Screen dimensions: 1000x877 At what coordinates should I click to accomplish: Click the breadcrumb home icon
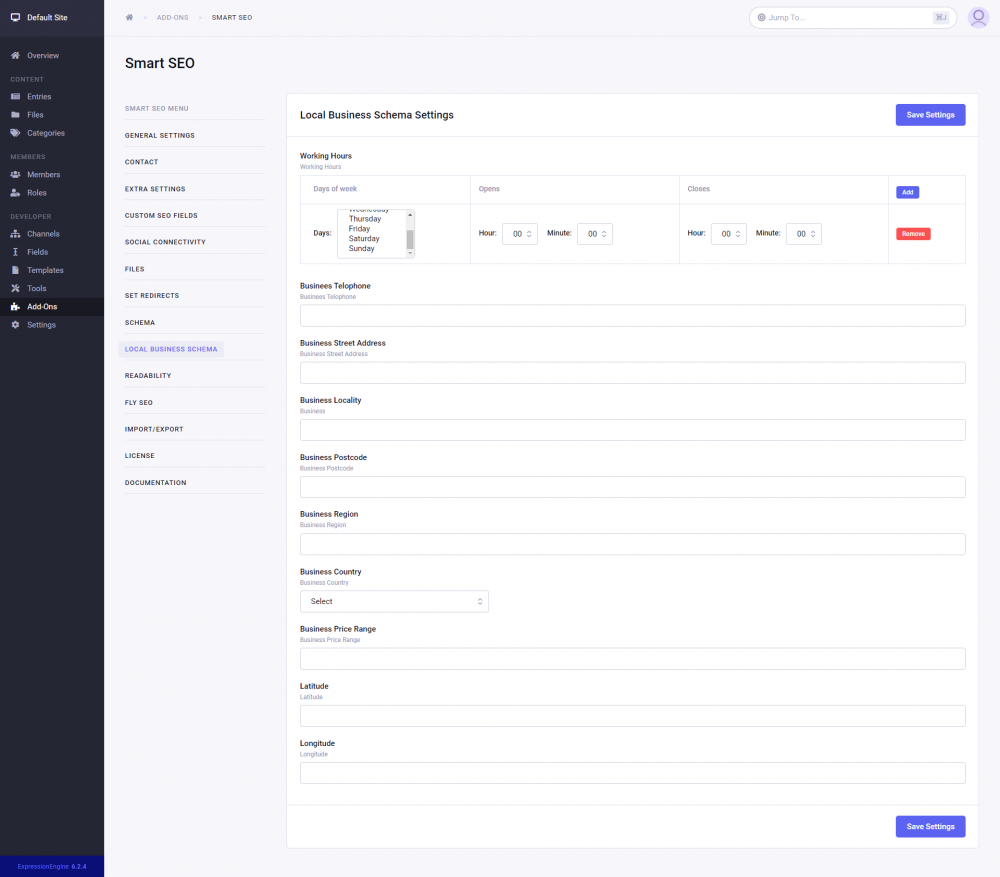(128, 17)
